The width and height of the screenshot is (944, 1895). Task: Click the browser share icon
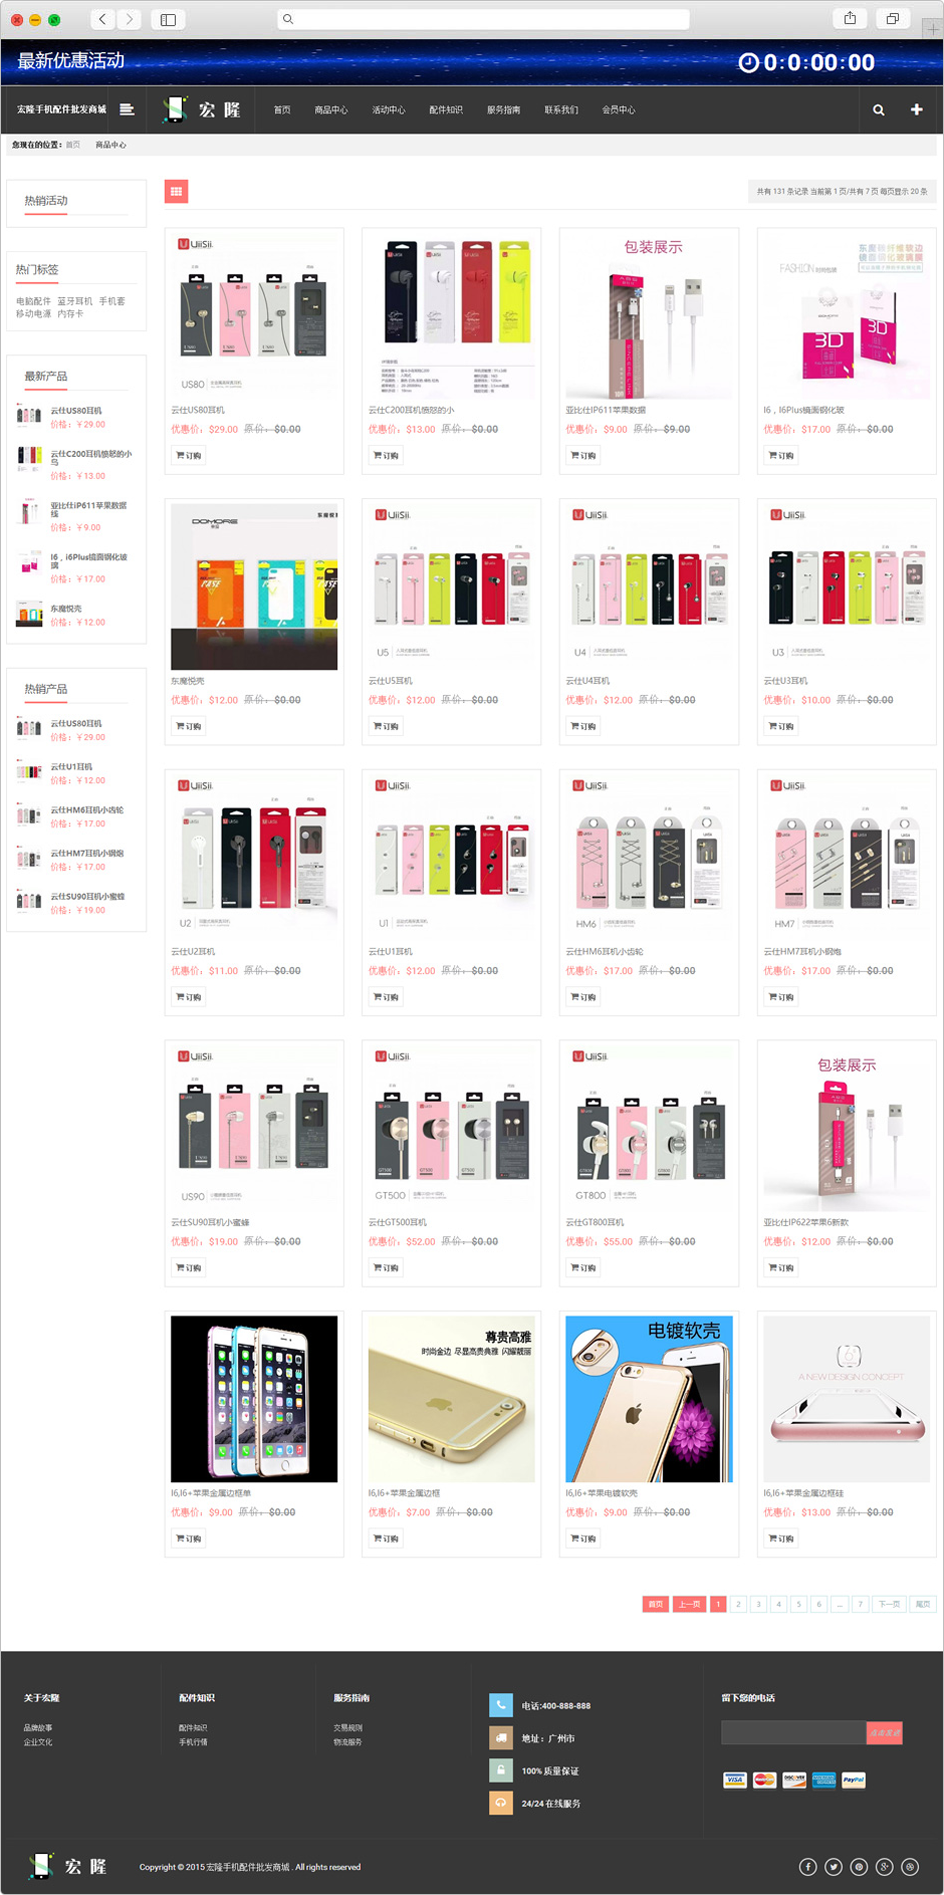(850, 18)
